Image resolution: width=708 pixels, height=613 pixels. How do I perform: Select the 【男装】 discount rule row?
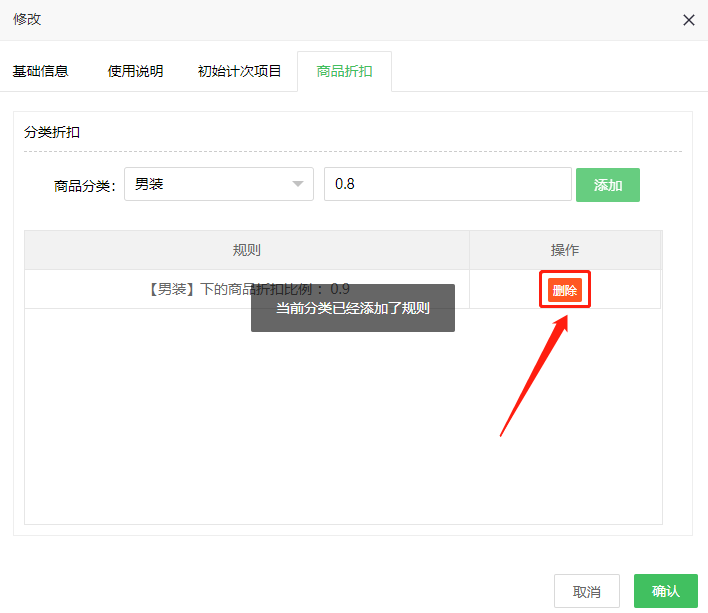coord(150,289)
